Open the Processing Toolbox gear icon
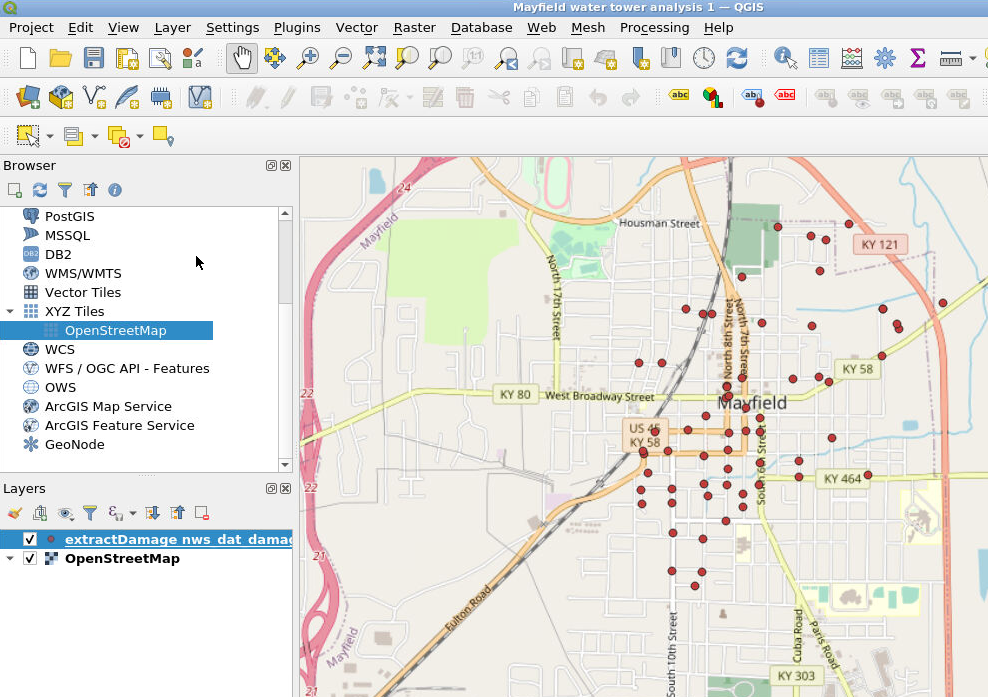Image resolution: width=988 pixels, height=697 pixels. click(x=885, y=58)
